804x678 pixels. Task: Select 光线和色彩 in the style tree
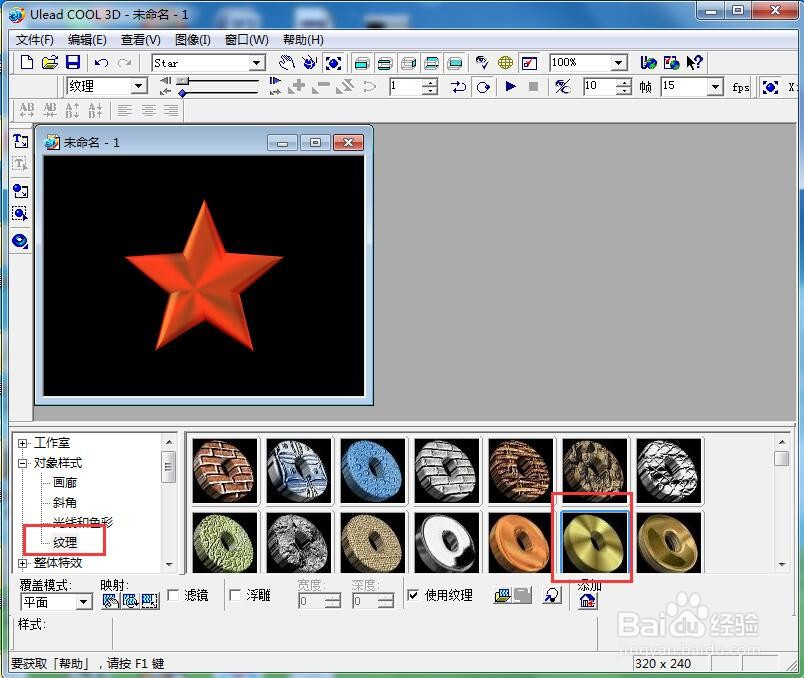pyautogui.click(x=83, y=522)
